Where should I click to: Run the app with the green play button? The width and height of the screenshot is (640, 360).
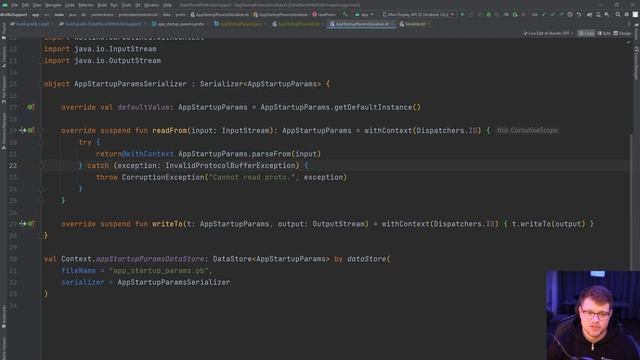462,14
